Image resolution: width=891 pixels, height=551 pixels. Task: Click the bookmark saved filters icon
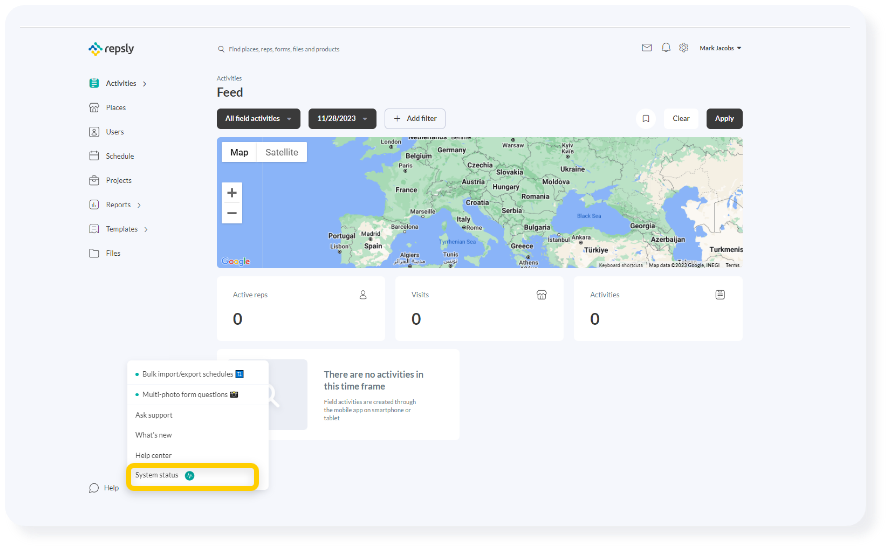[646, 118]
